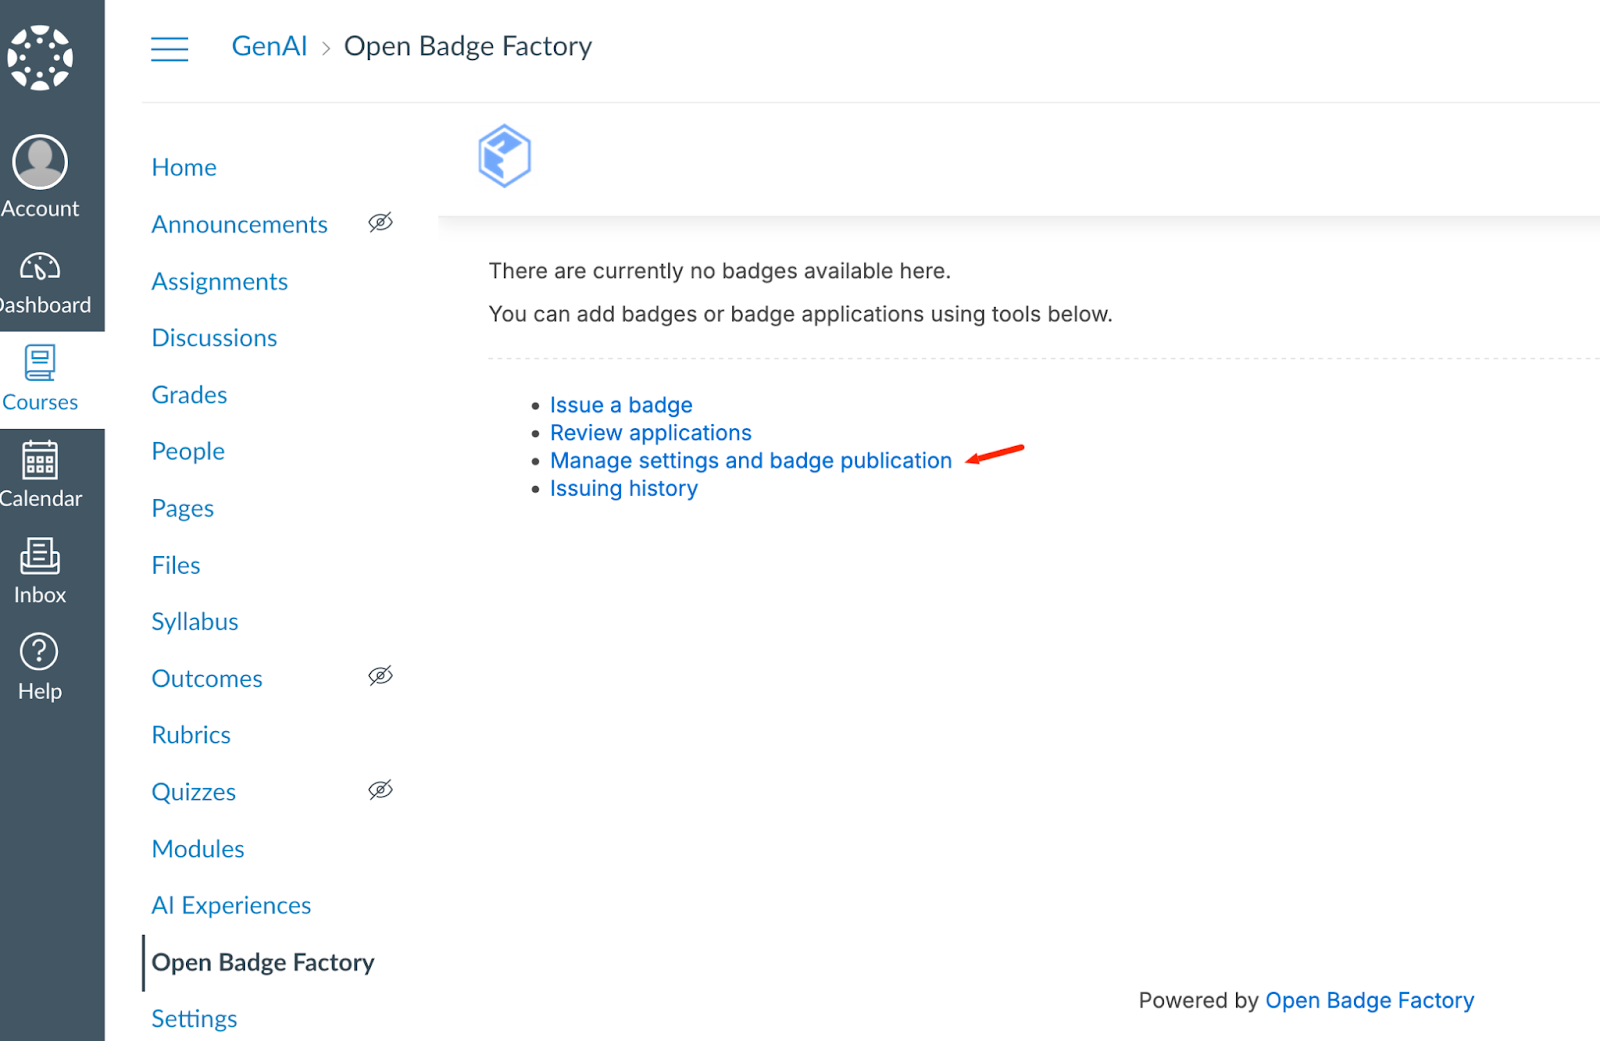1600x1041 pixels.
Task: Click the hidden-eye icon beside Announcements
Action: click(380, 223)
